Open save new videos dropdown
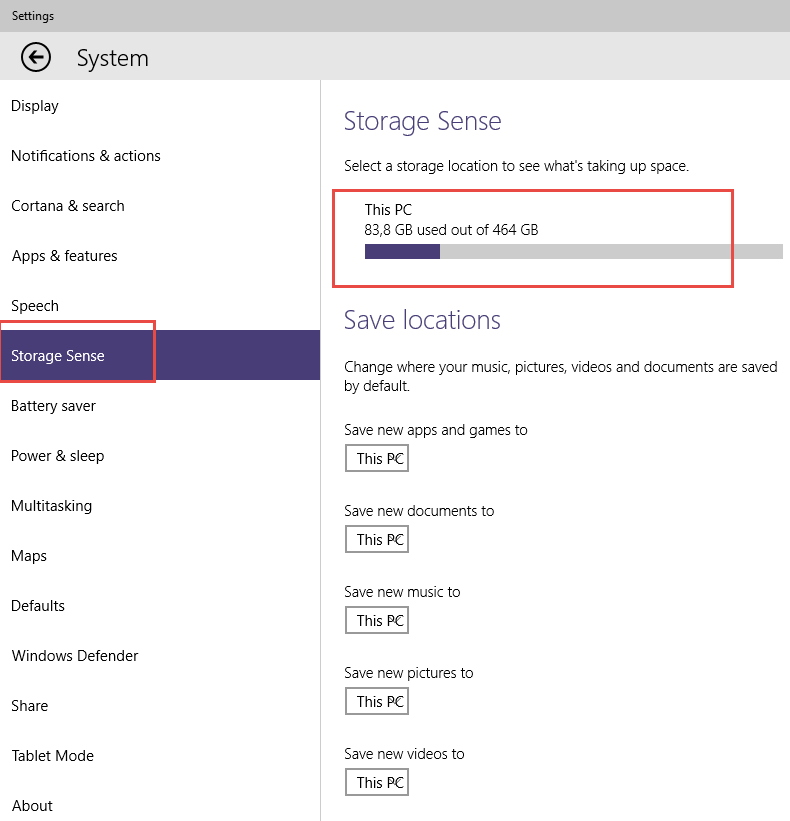The height and width of the screenshot is (821, 790). 377,783
